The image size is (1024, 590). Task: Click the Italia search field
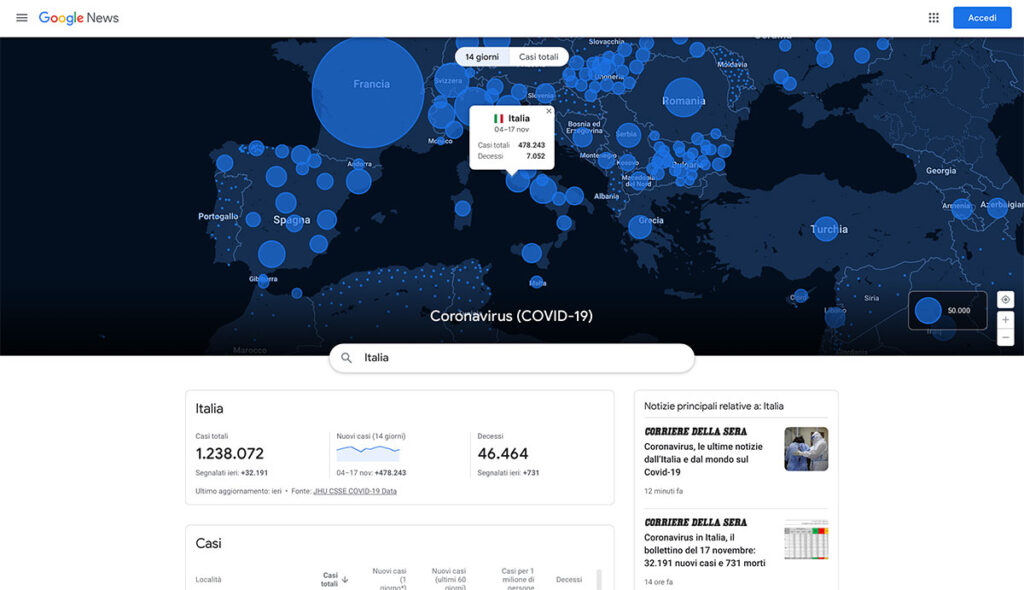tap(512, 358)
